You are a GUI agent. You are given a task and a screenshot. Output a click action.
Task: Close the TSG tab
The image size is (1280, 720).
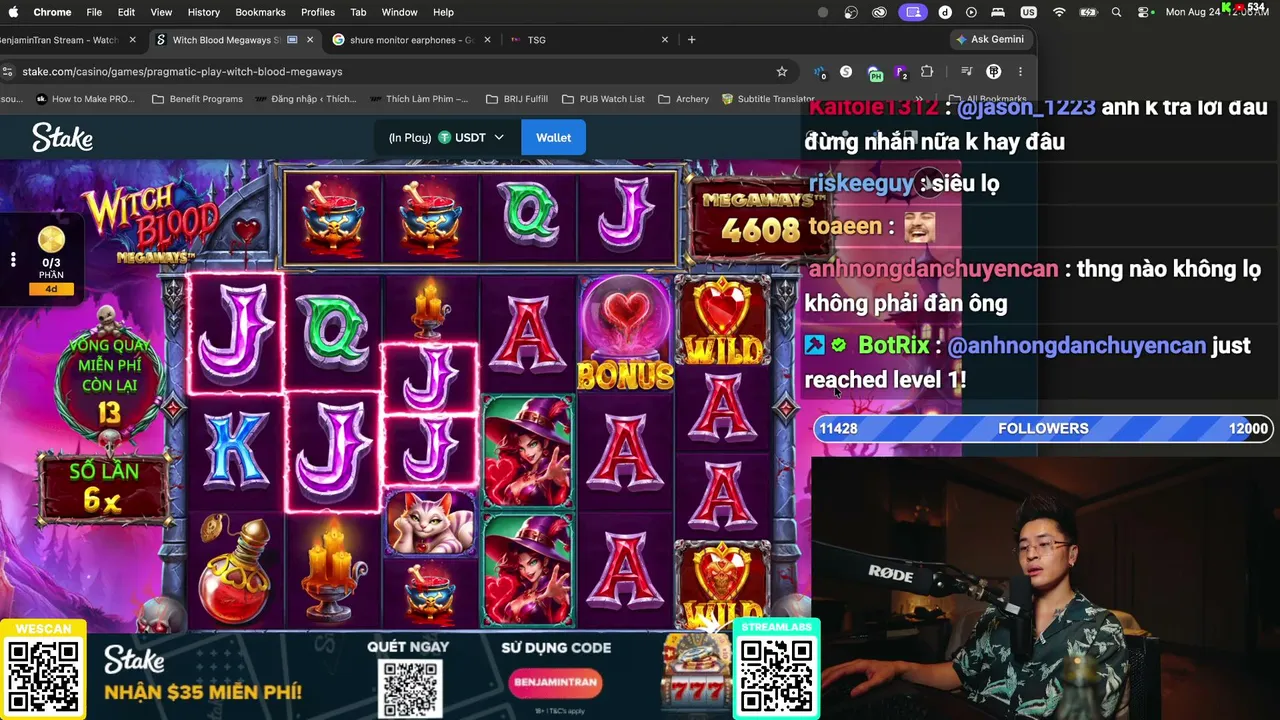pyautogui.click(x=665, y=40)
